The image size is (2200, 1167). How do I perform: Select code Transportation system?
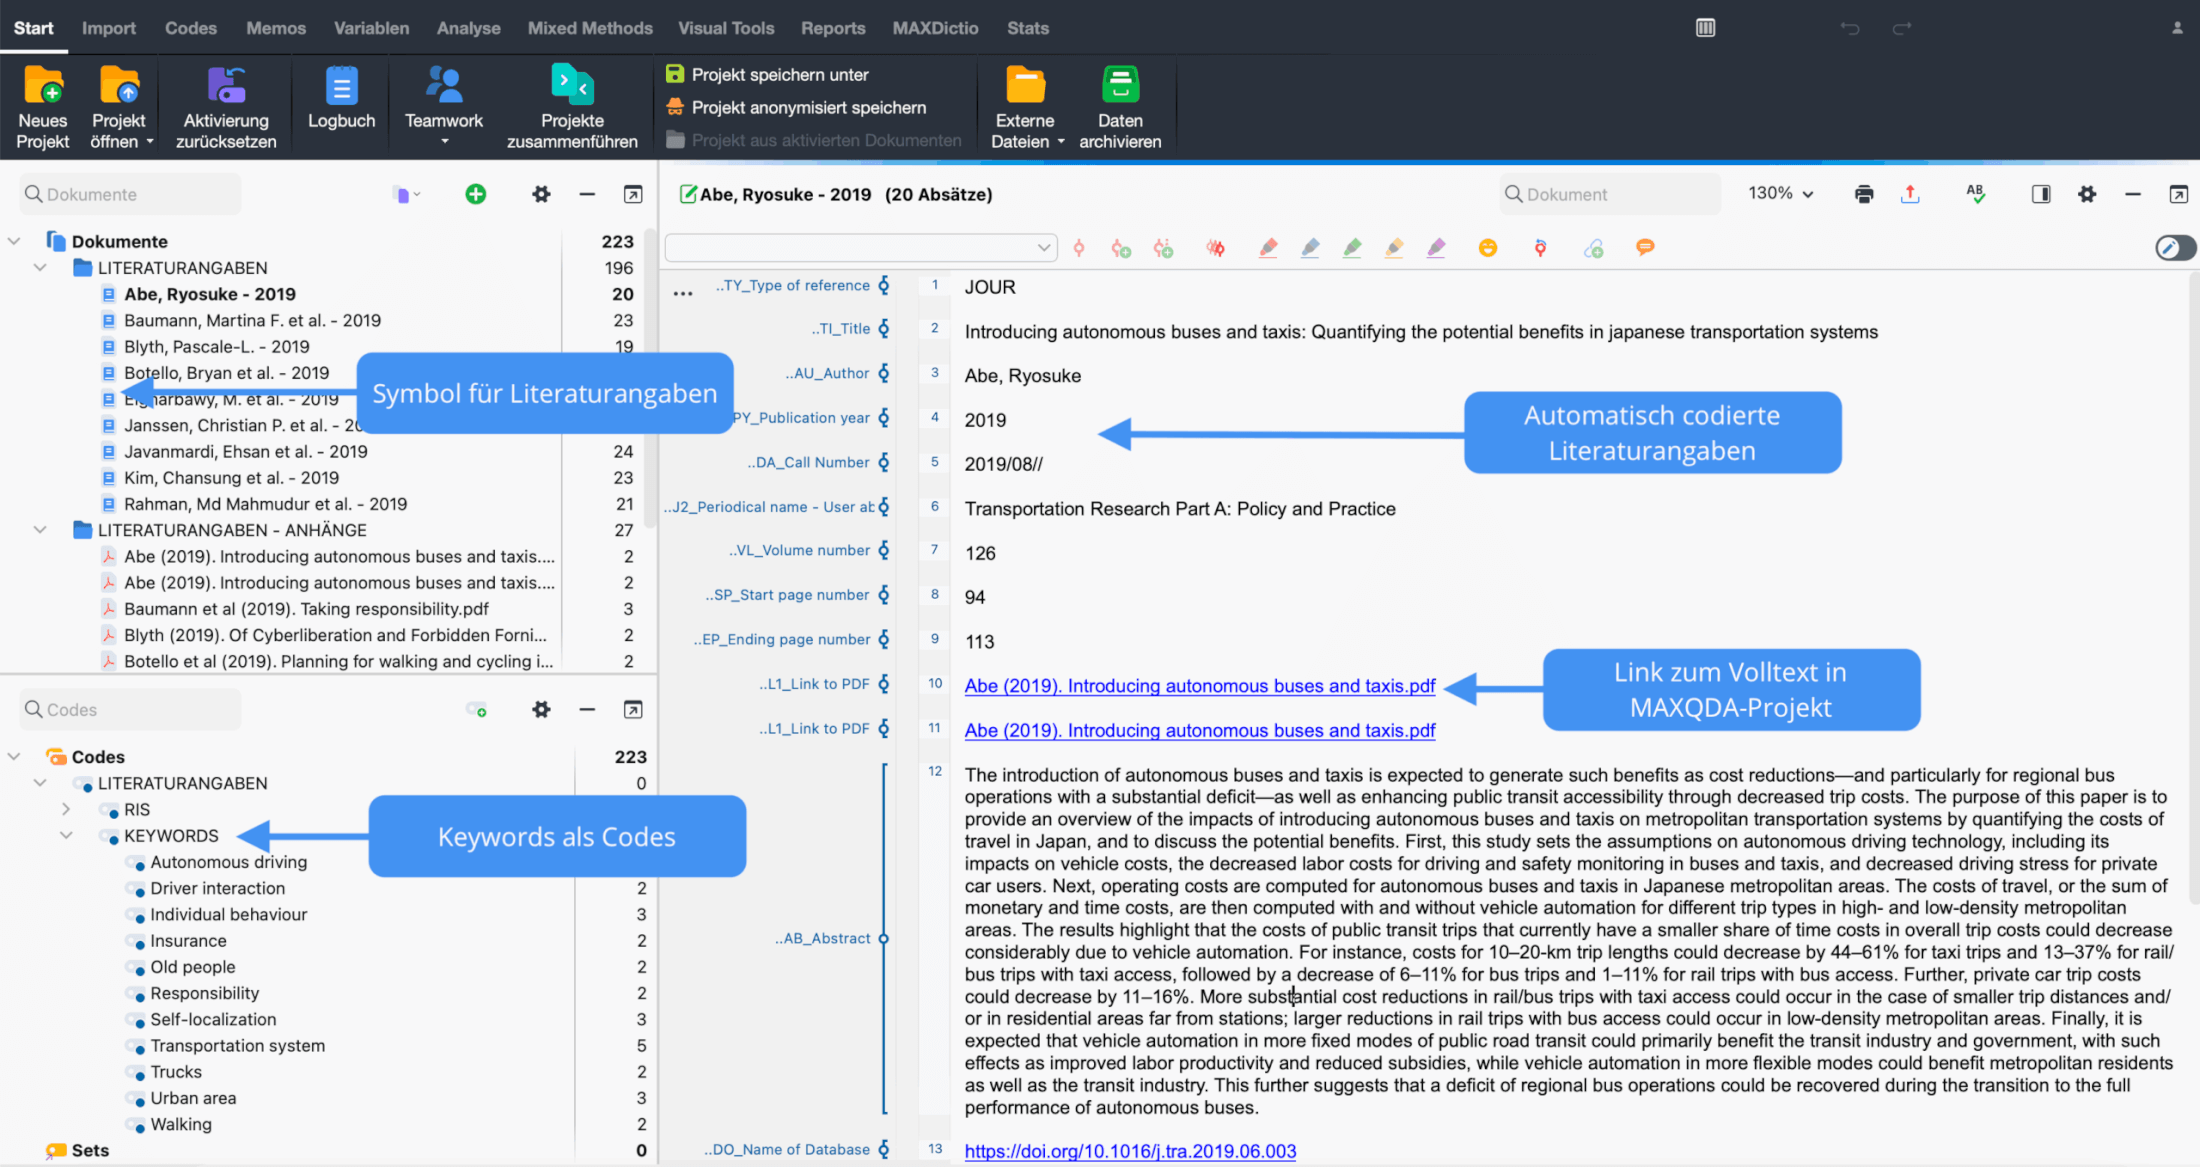click(x=237, y=1045)
